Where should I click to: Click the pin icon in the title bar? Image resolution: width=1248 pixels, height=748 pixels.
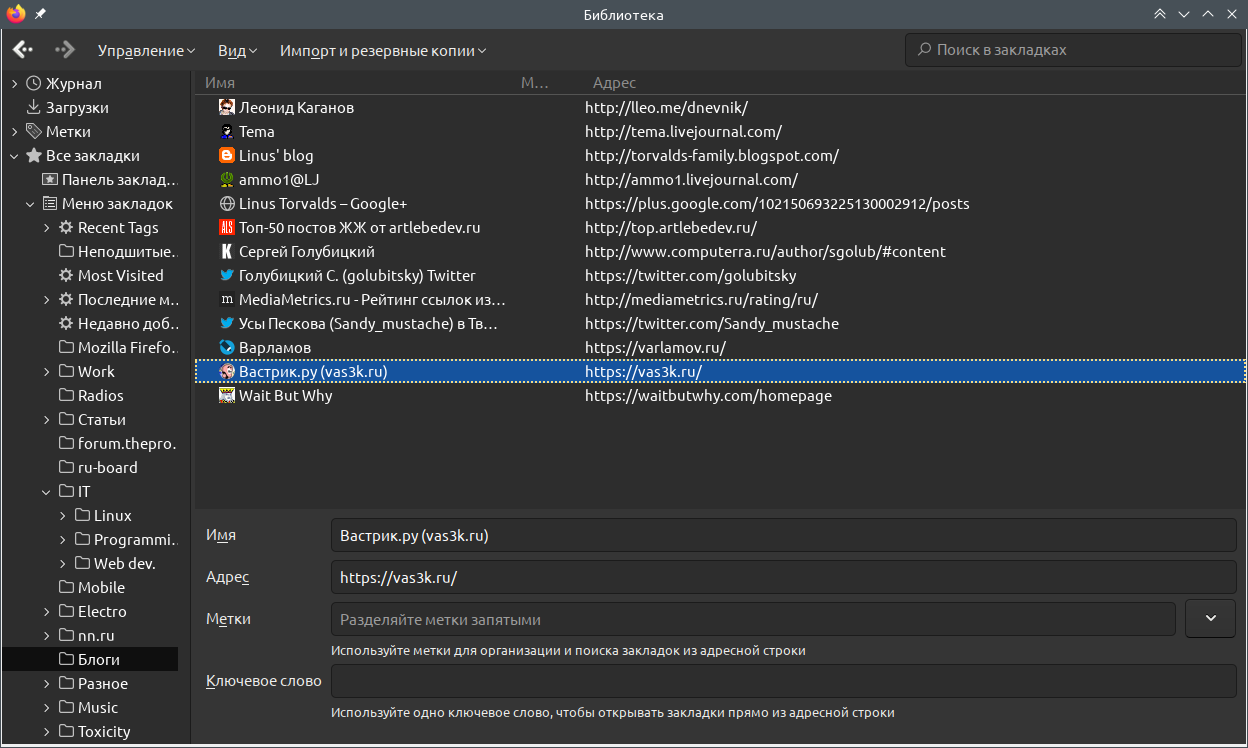pyautogui.click(x=40, y=15)
